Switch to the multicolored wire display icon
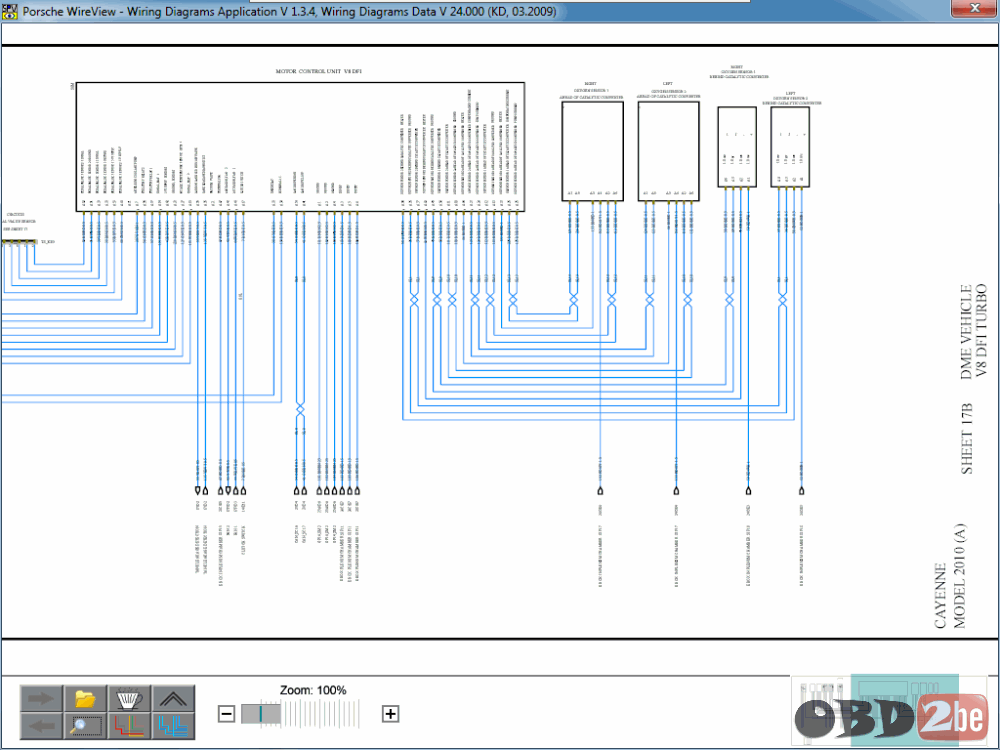 pyautogui.click(x=129, y=726)
